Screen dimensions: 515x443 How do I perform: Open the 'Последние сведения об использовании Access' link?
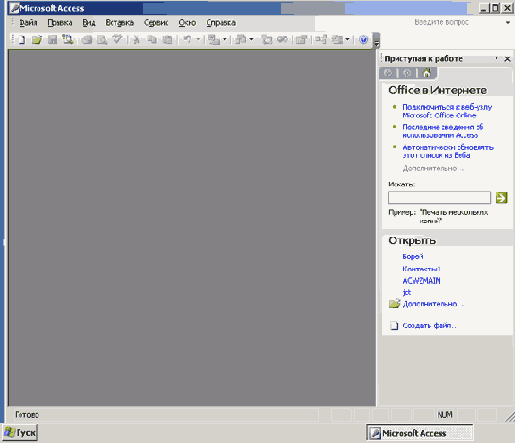click(x=443, y=131)
